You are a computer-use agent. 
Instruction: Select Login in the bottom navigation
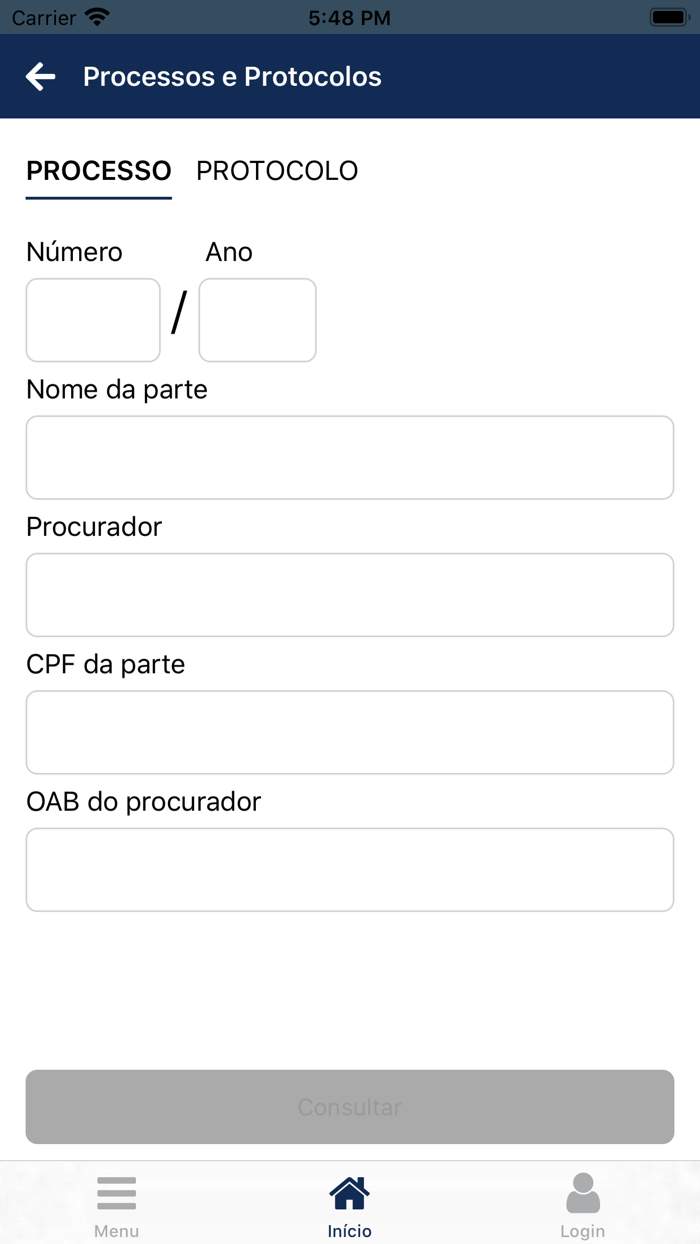[583, 1204]
